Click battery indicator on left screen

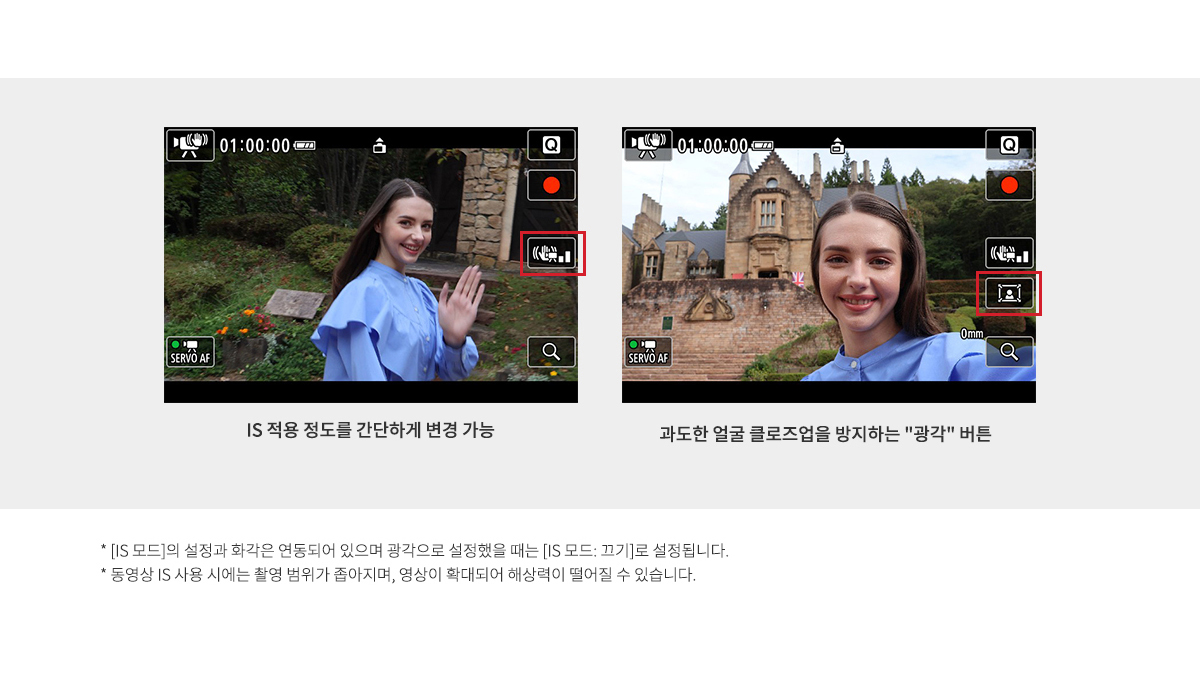pos(305,146)
